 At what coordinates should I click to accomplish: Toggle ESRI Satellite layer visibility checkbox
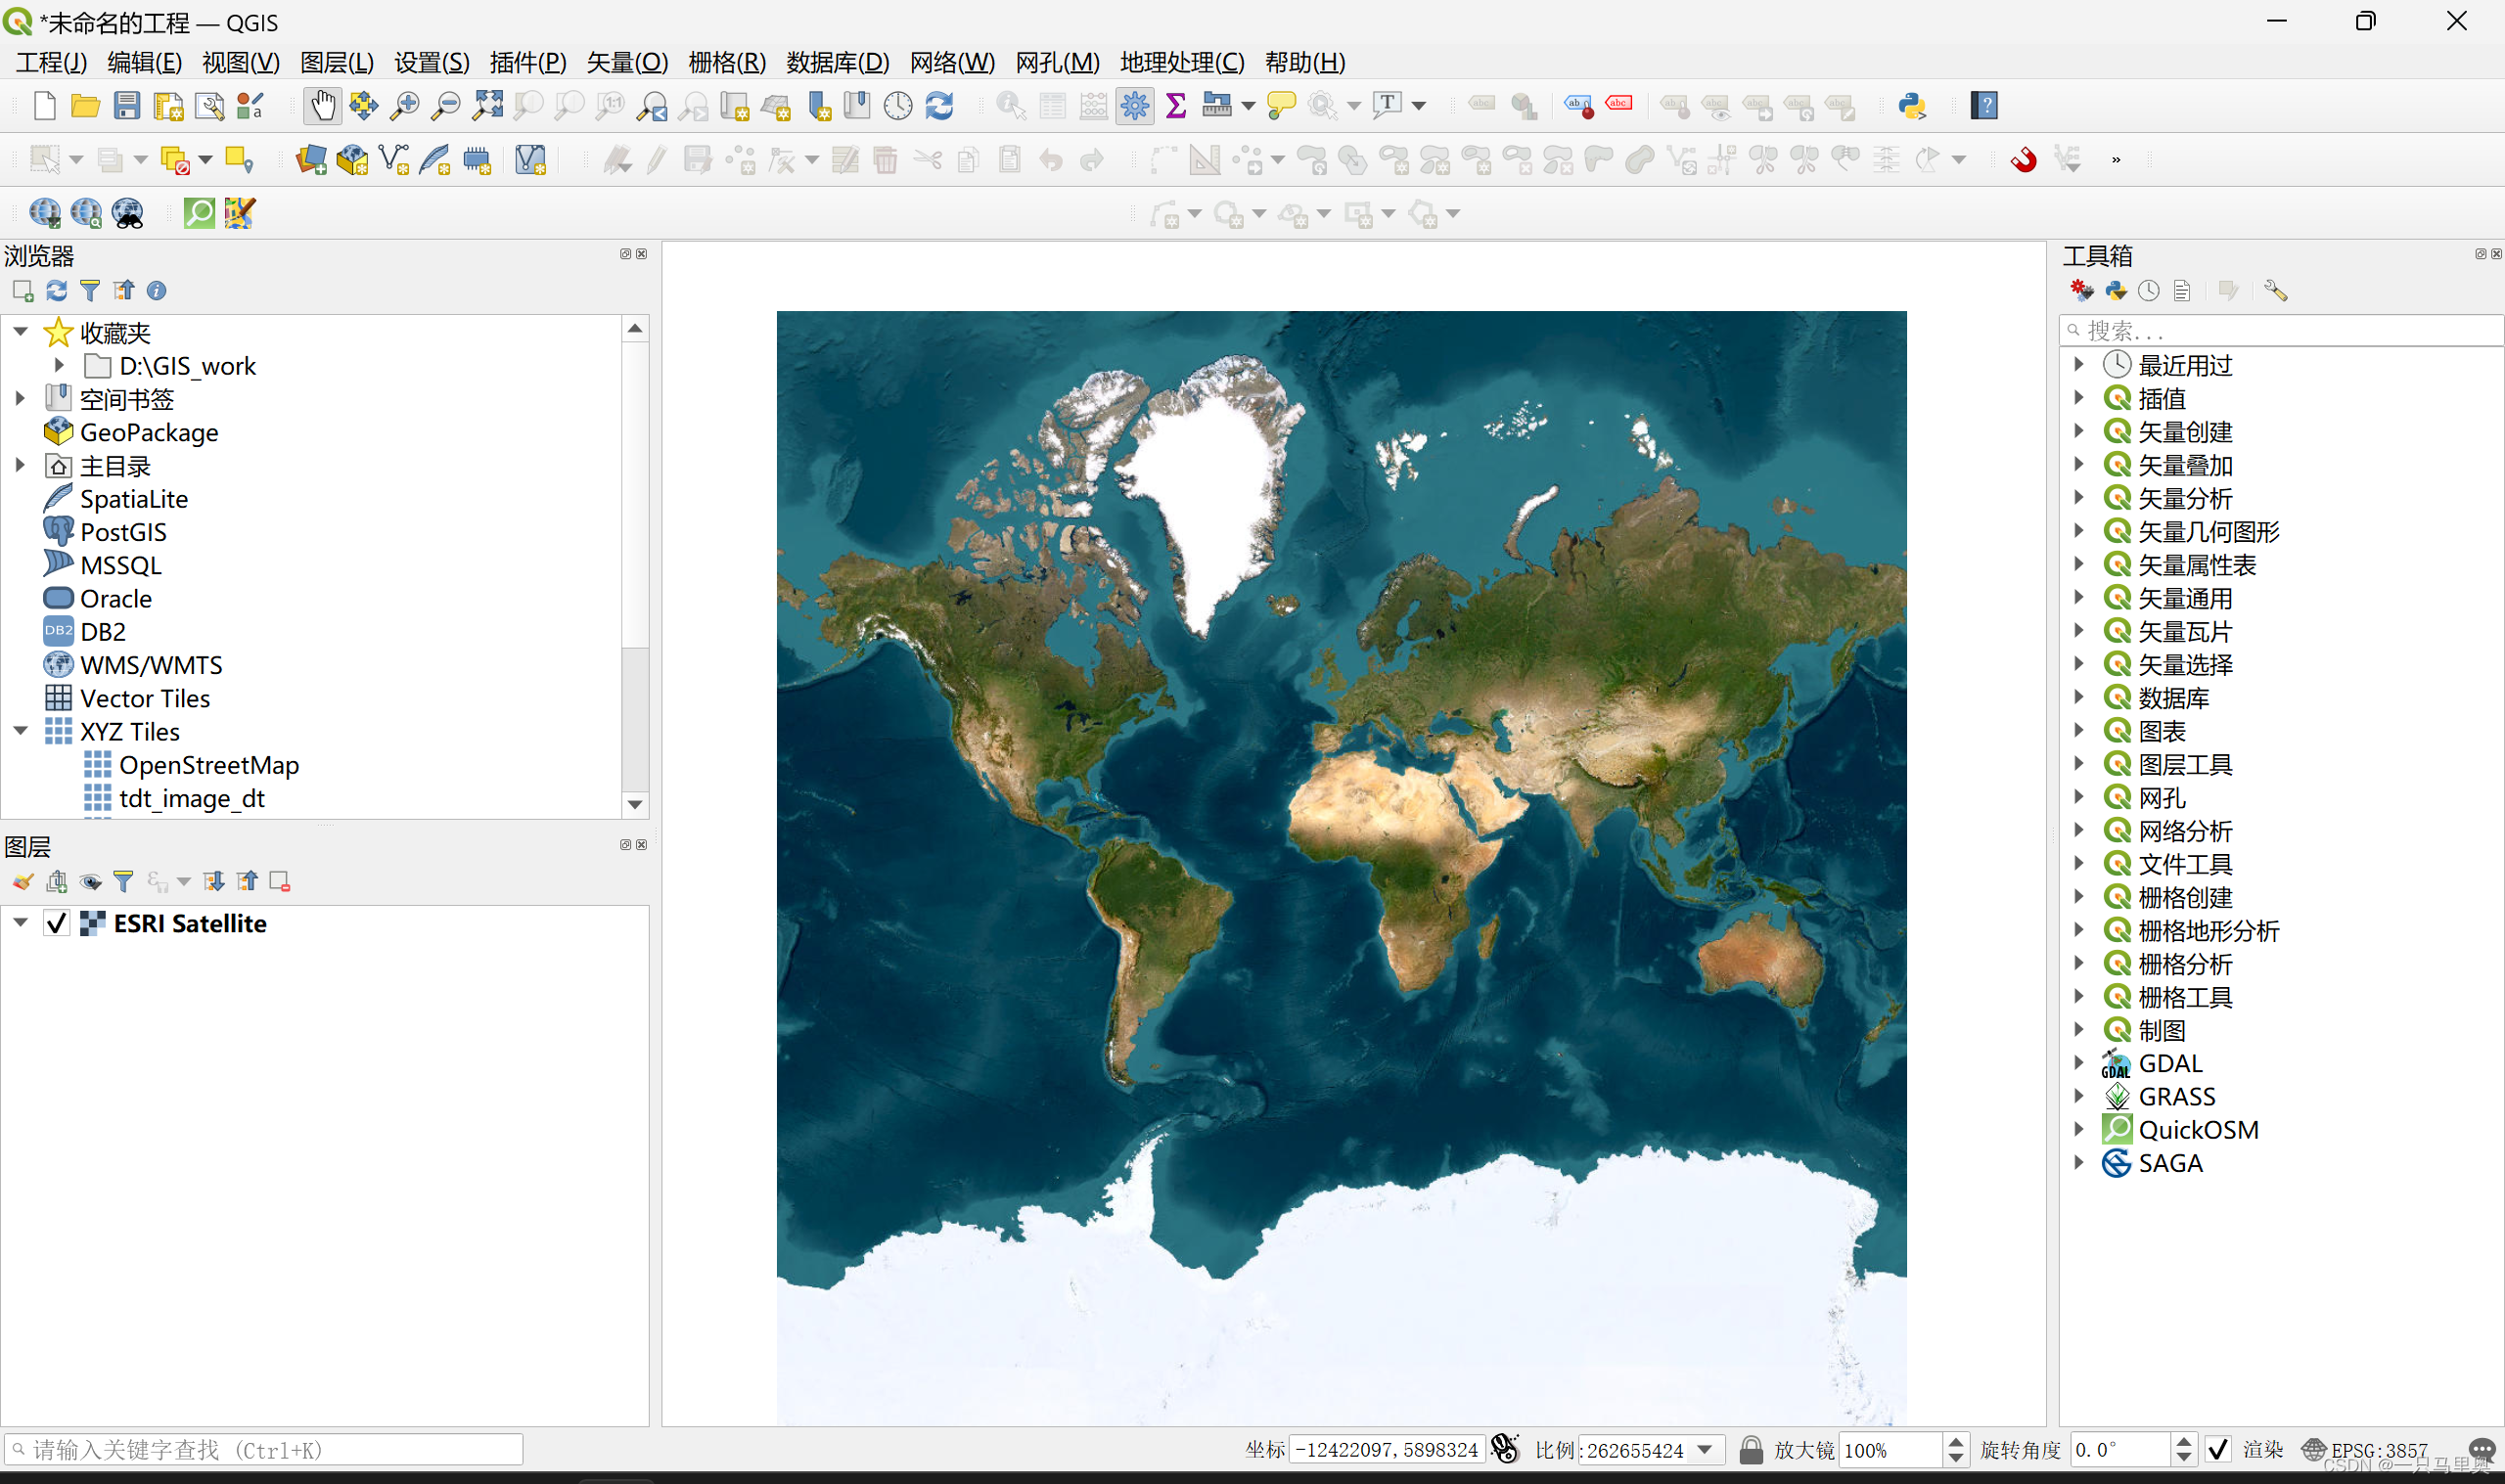click(57, 923)
